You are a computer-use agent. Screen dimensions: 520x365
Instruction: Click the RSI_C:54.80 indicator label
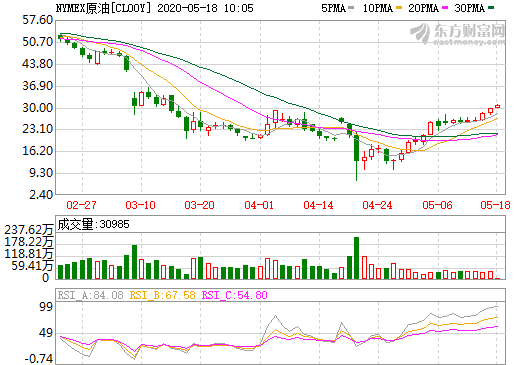235,295
